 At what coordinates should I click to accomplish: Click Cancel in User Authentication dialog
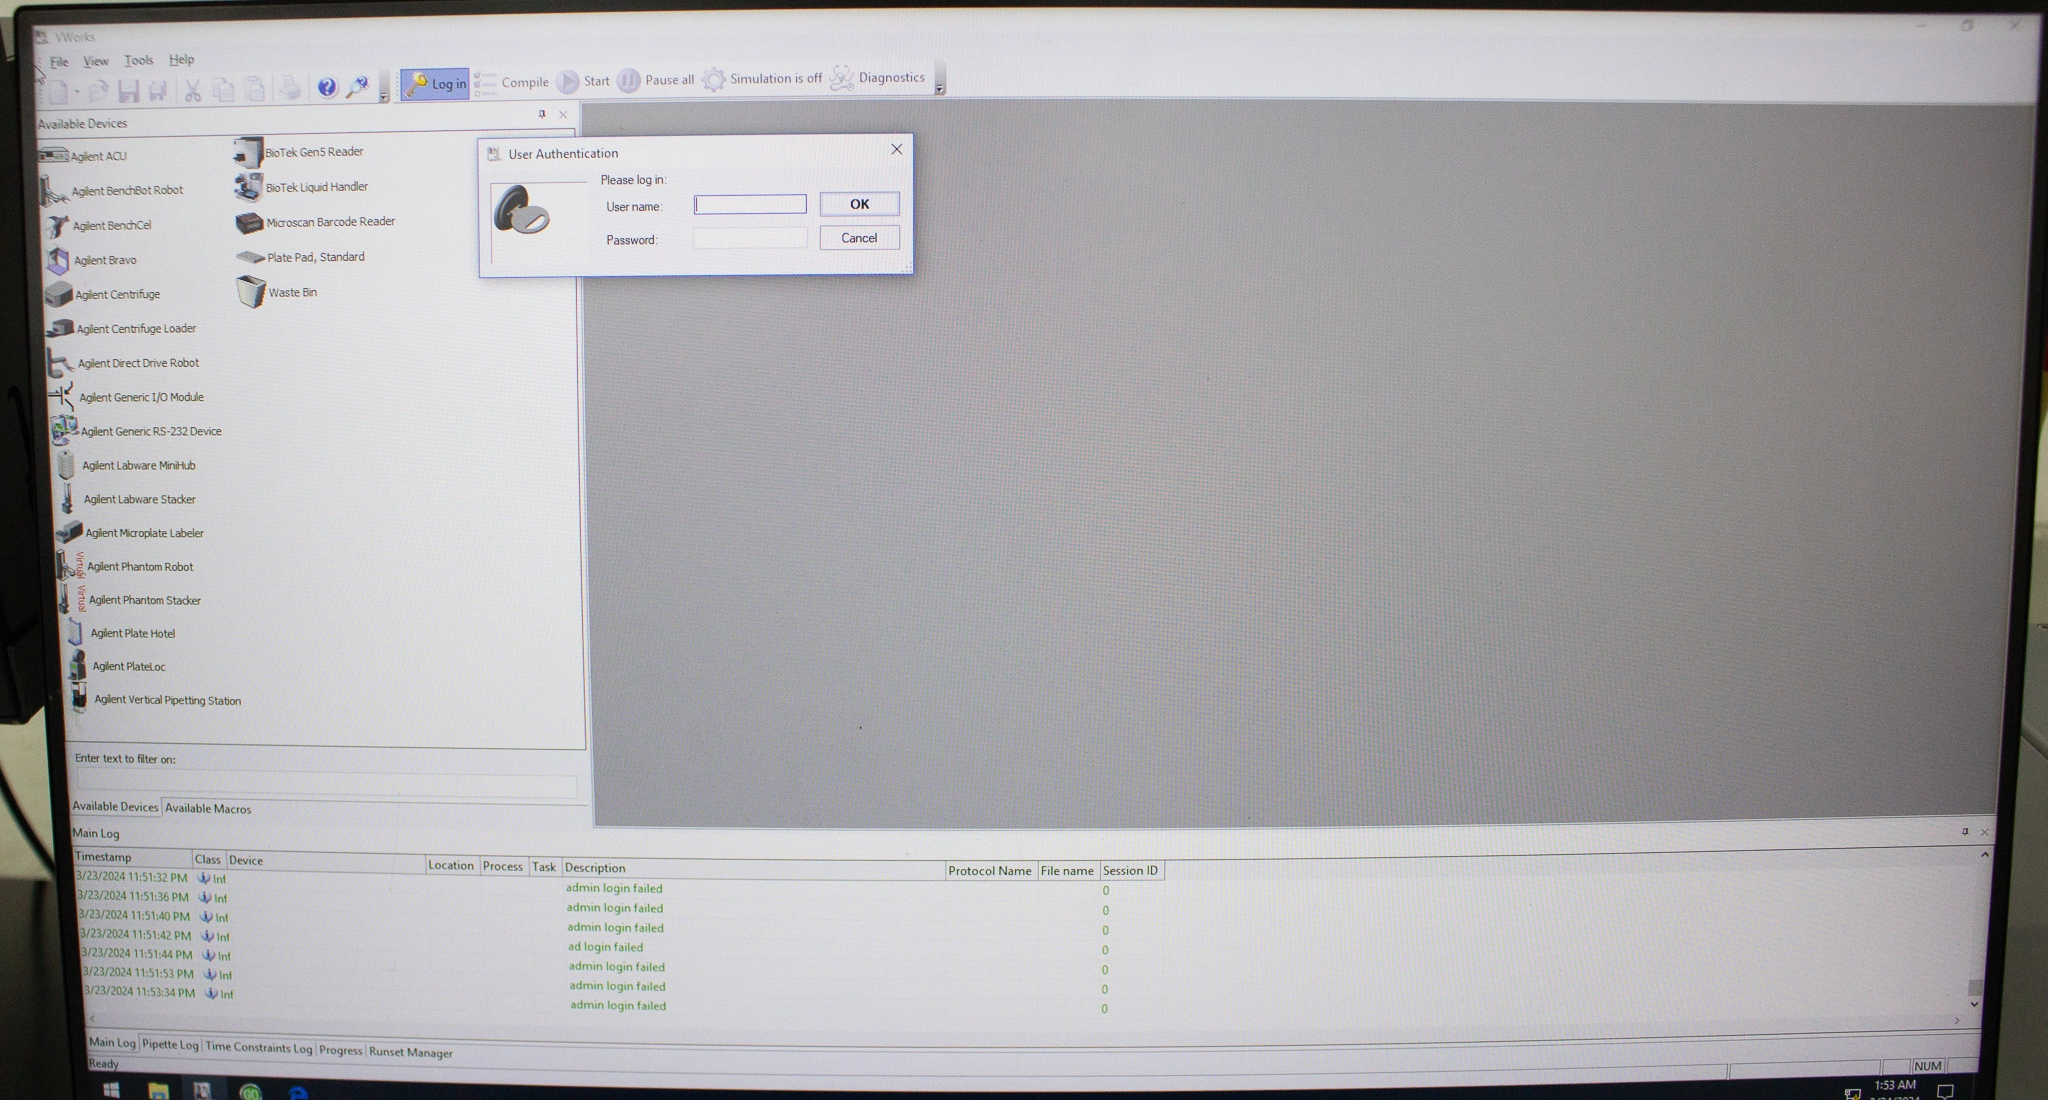859,238
